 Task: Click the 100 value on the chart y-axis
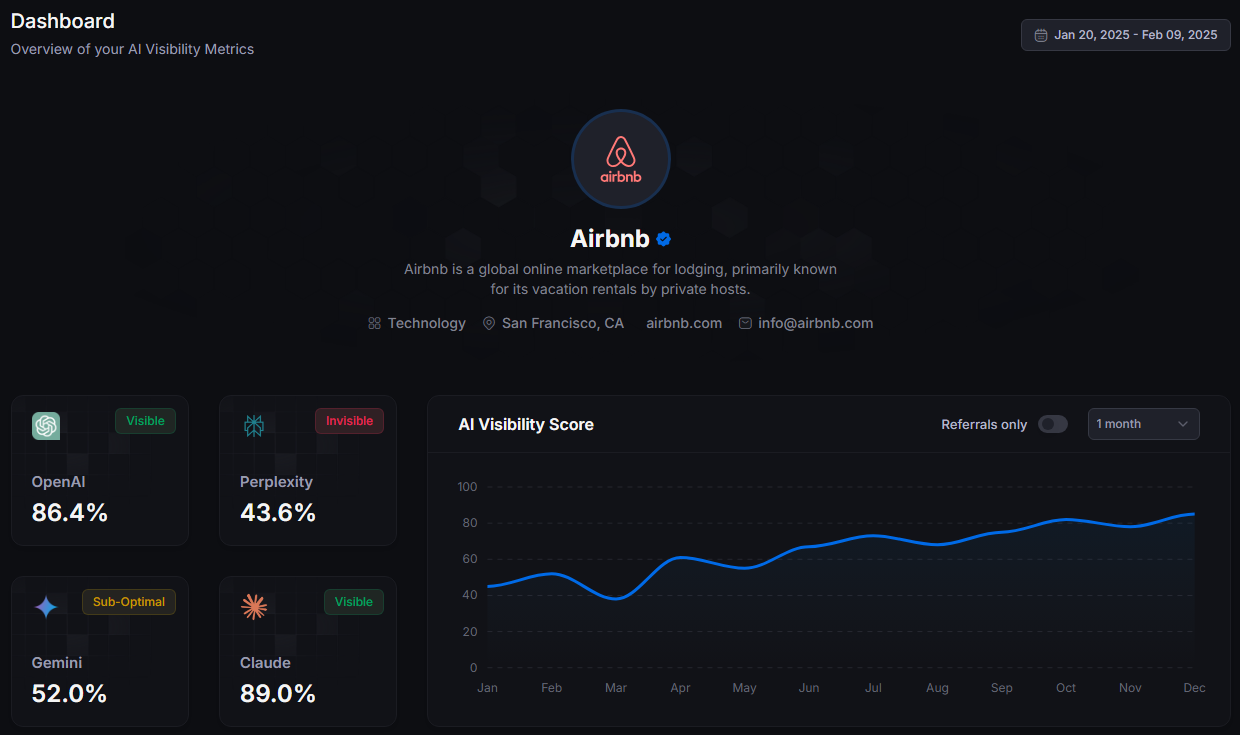(x=467, y=487)
